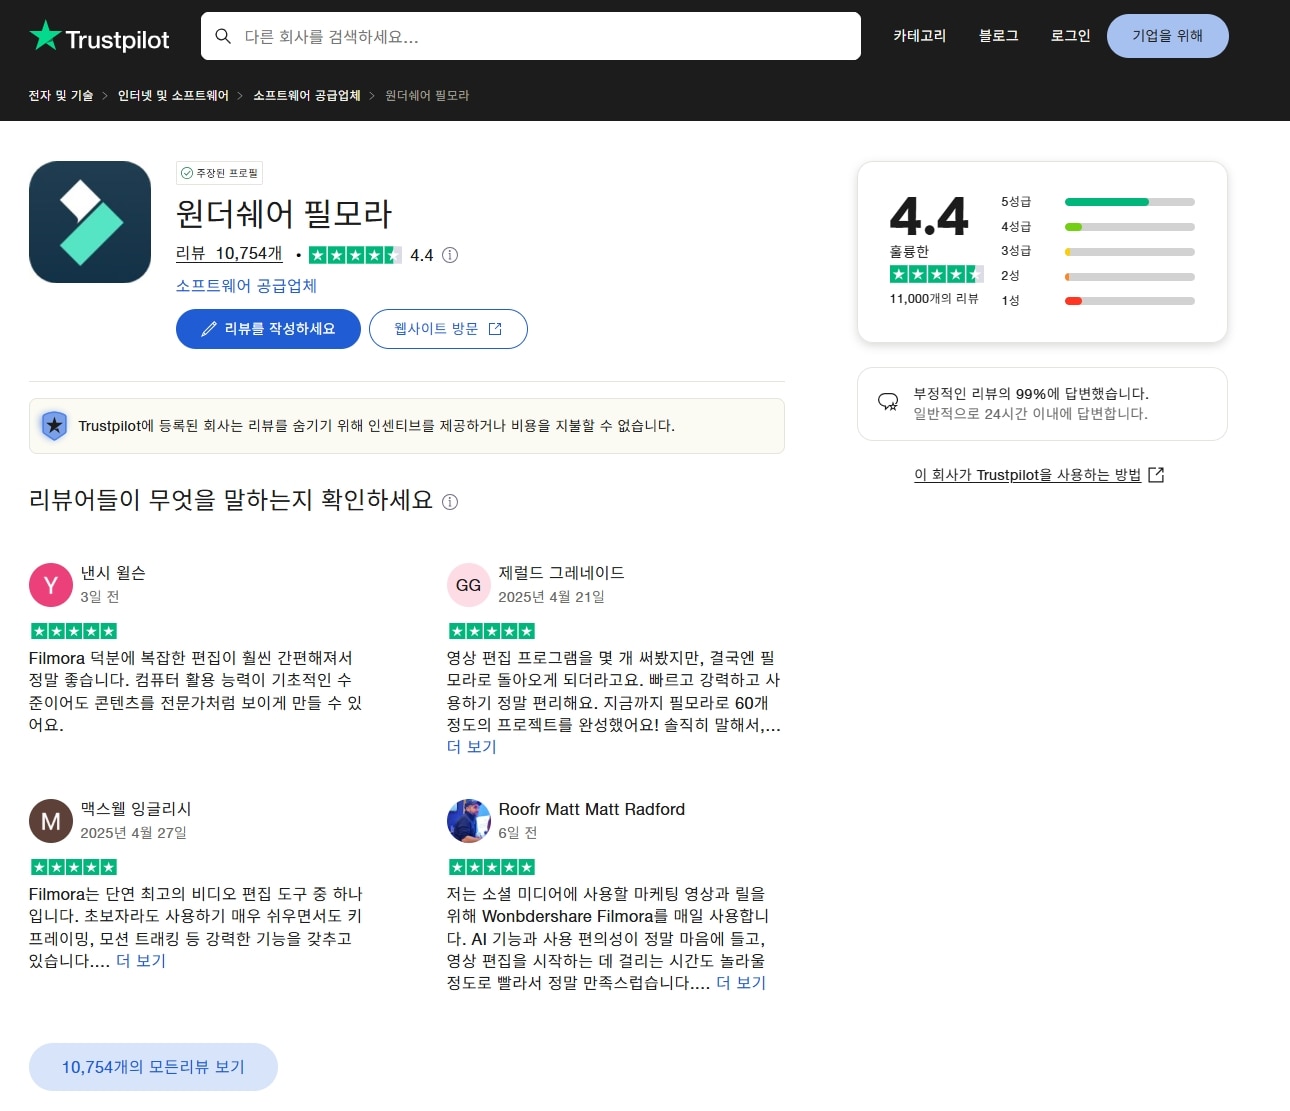Click 11,000개의 리뷰 text
The width and height of the screenshot is (1290, 1111).
[934, 299]
